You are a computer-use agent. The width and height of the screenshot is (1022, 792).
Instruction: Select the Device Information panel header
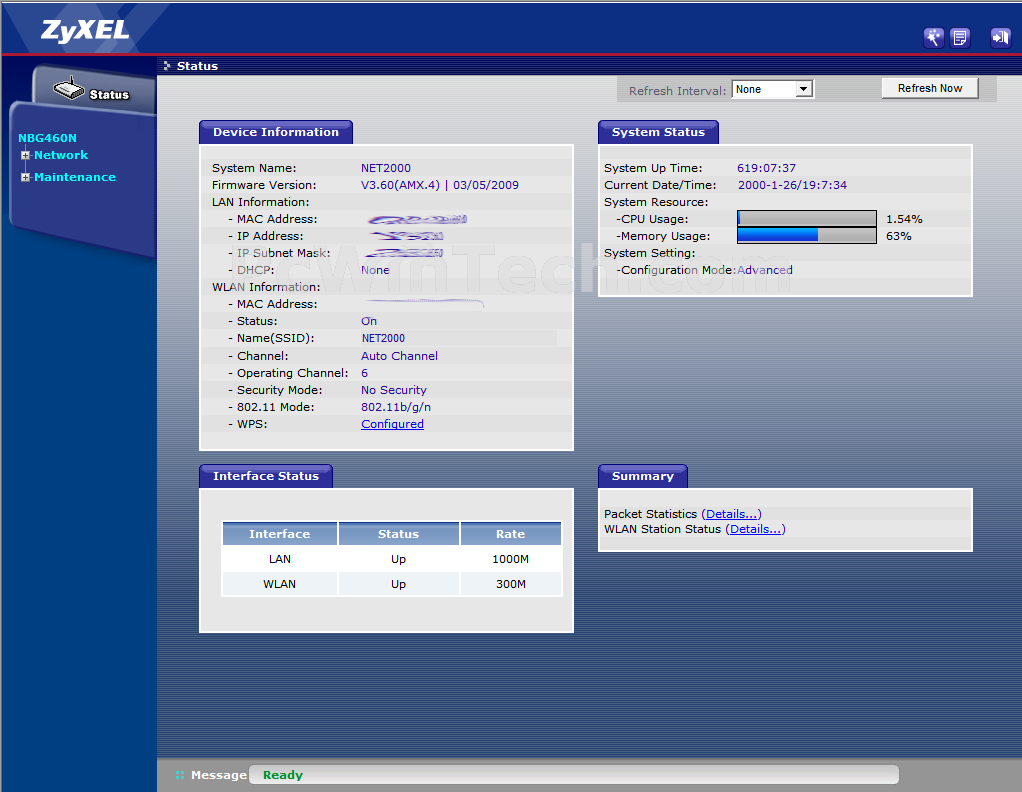point(276,132)
